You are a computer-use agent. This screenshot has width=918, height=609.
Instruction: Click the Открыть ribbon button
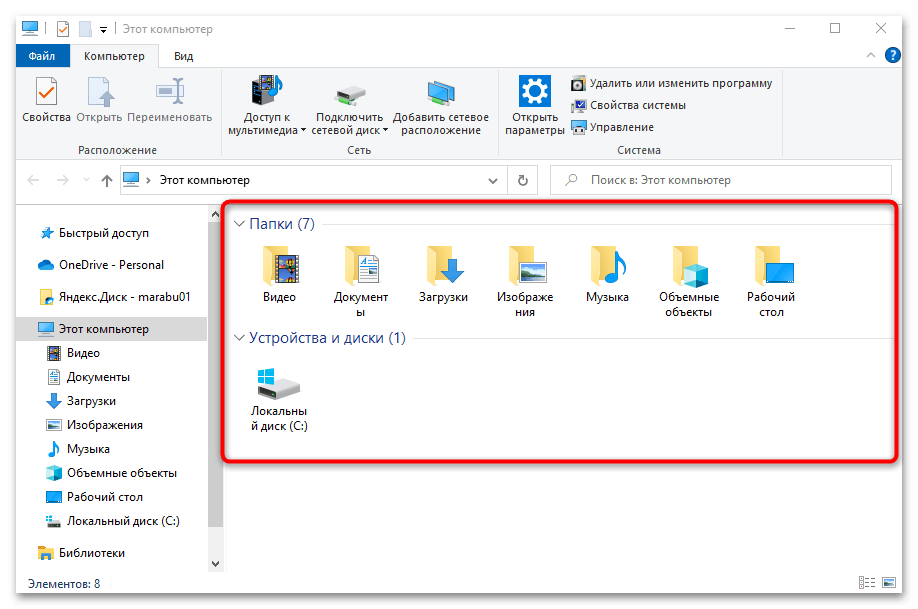coord(100,100)
